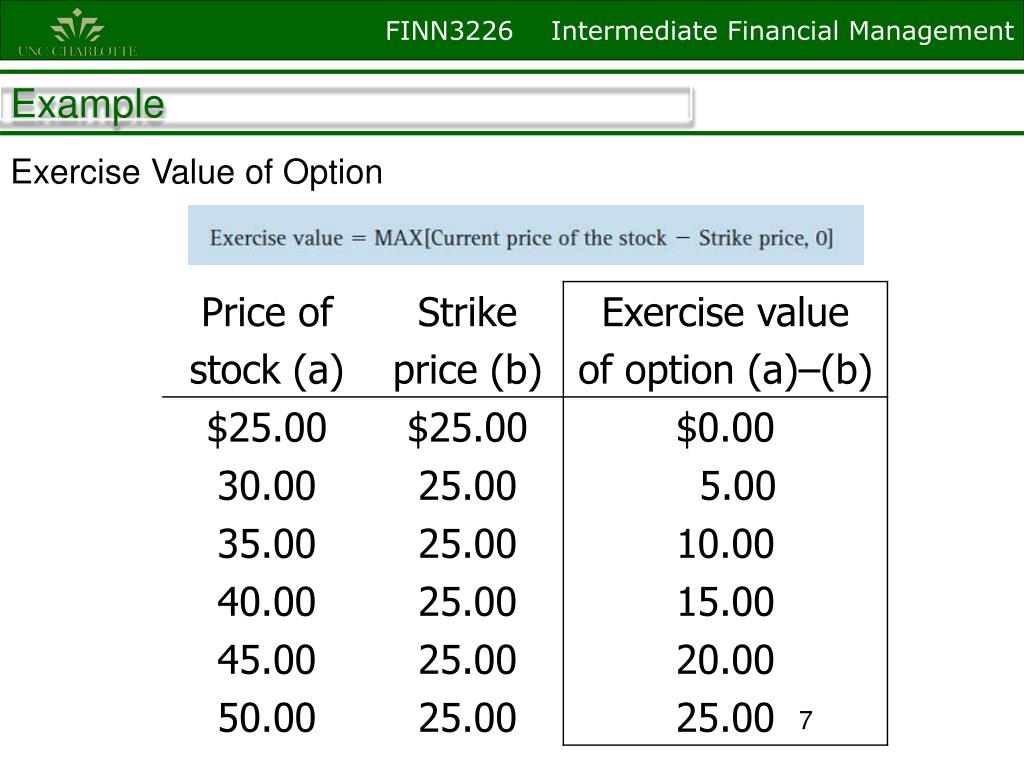This screenshot has height=768, width=1024.
Task: Select the 50.00 stock price value
Action: 266,718
